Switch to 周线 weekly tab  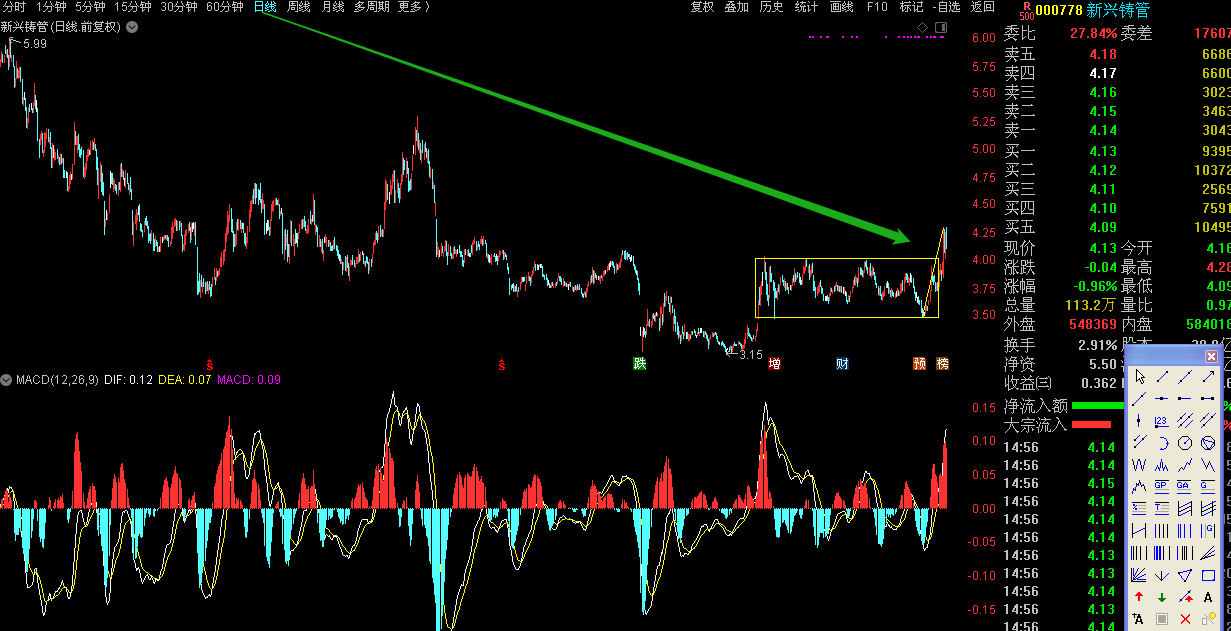click(x=299, y=7)
